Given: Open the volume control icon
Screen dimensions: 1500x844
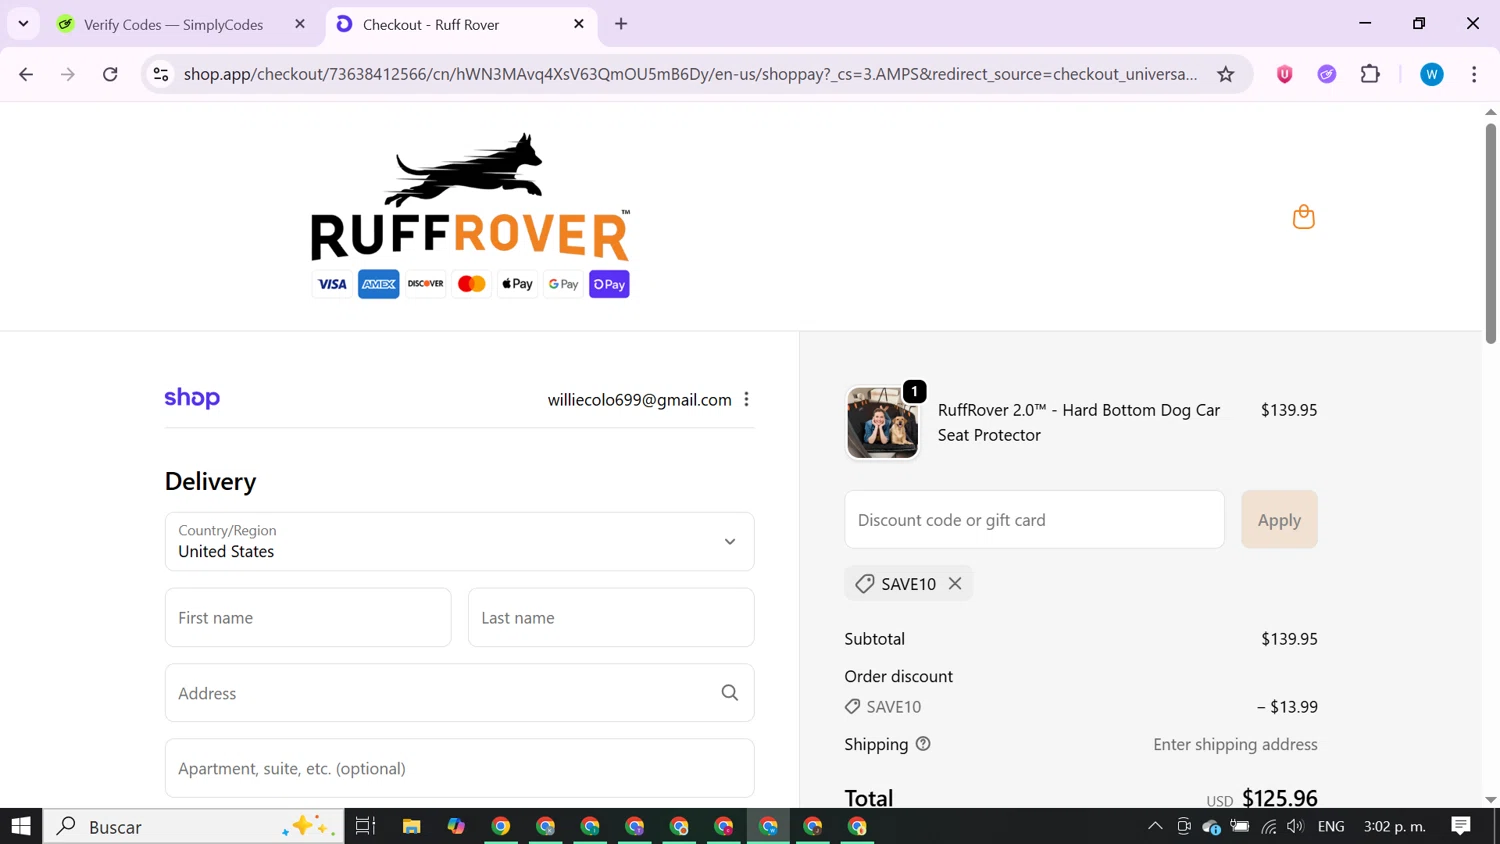Looking at the screenshot, I should pos(1296,826).
